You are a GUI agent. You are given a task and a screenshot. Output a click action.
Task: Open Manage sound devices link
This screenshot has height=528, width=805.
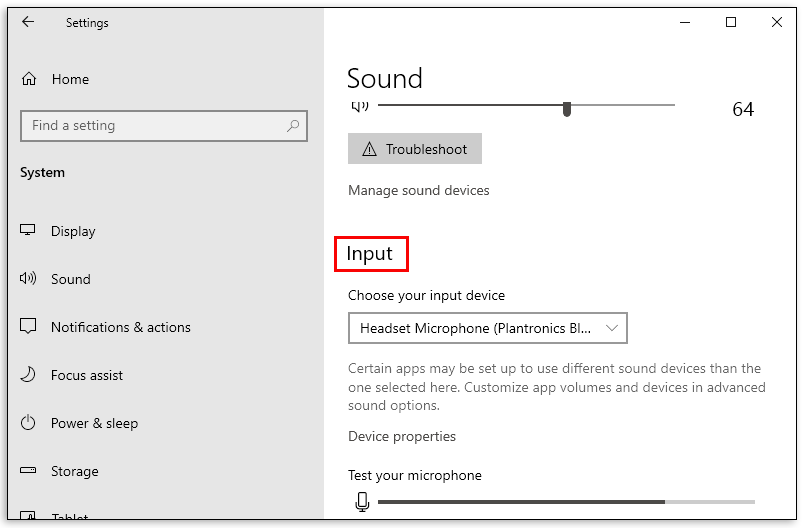tap(419, 190)
